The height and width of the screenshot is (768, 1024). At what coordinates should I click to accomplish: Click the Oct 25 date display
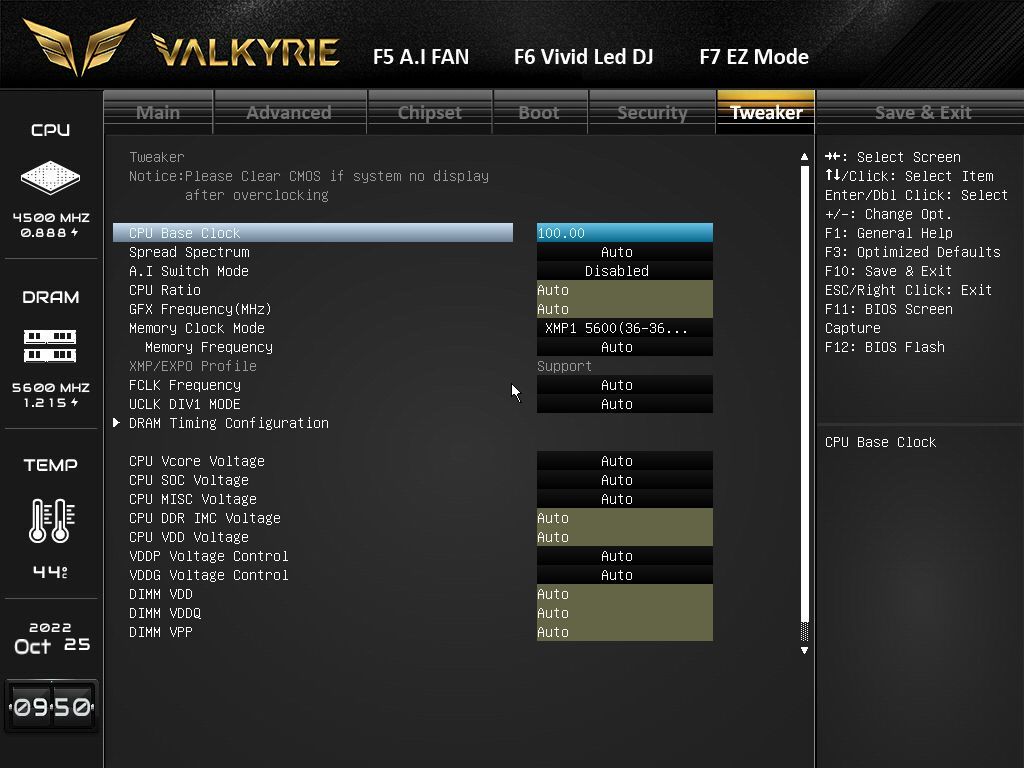(52, 646)
